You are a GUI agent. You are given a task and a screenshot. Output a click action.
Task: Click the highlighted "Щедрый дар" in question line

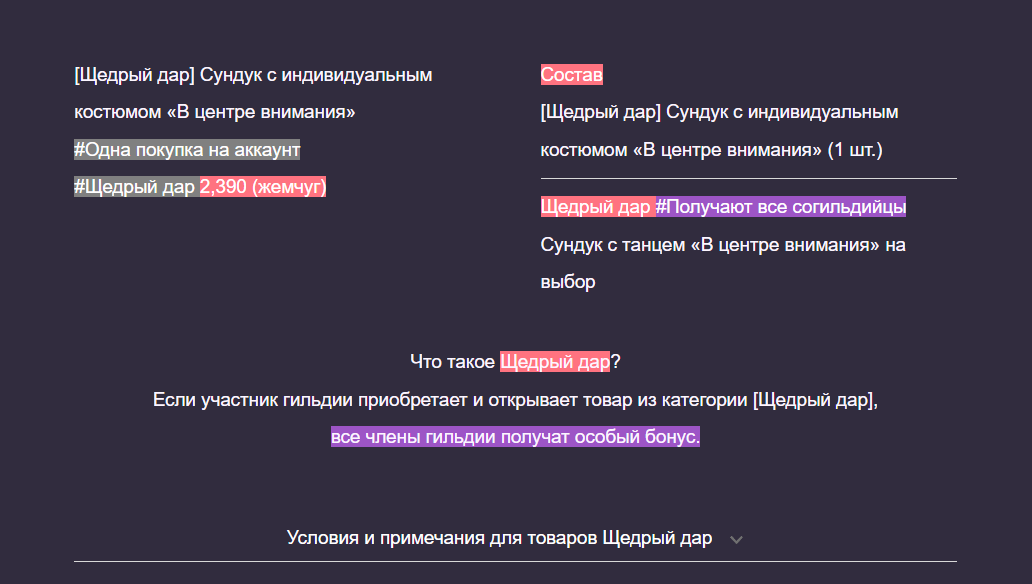pos(556,360)
